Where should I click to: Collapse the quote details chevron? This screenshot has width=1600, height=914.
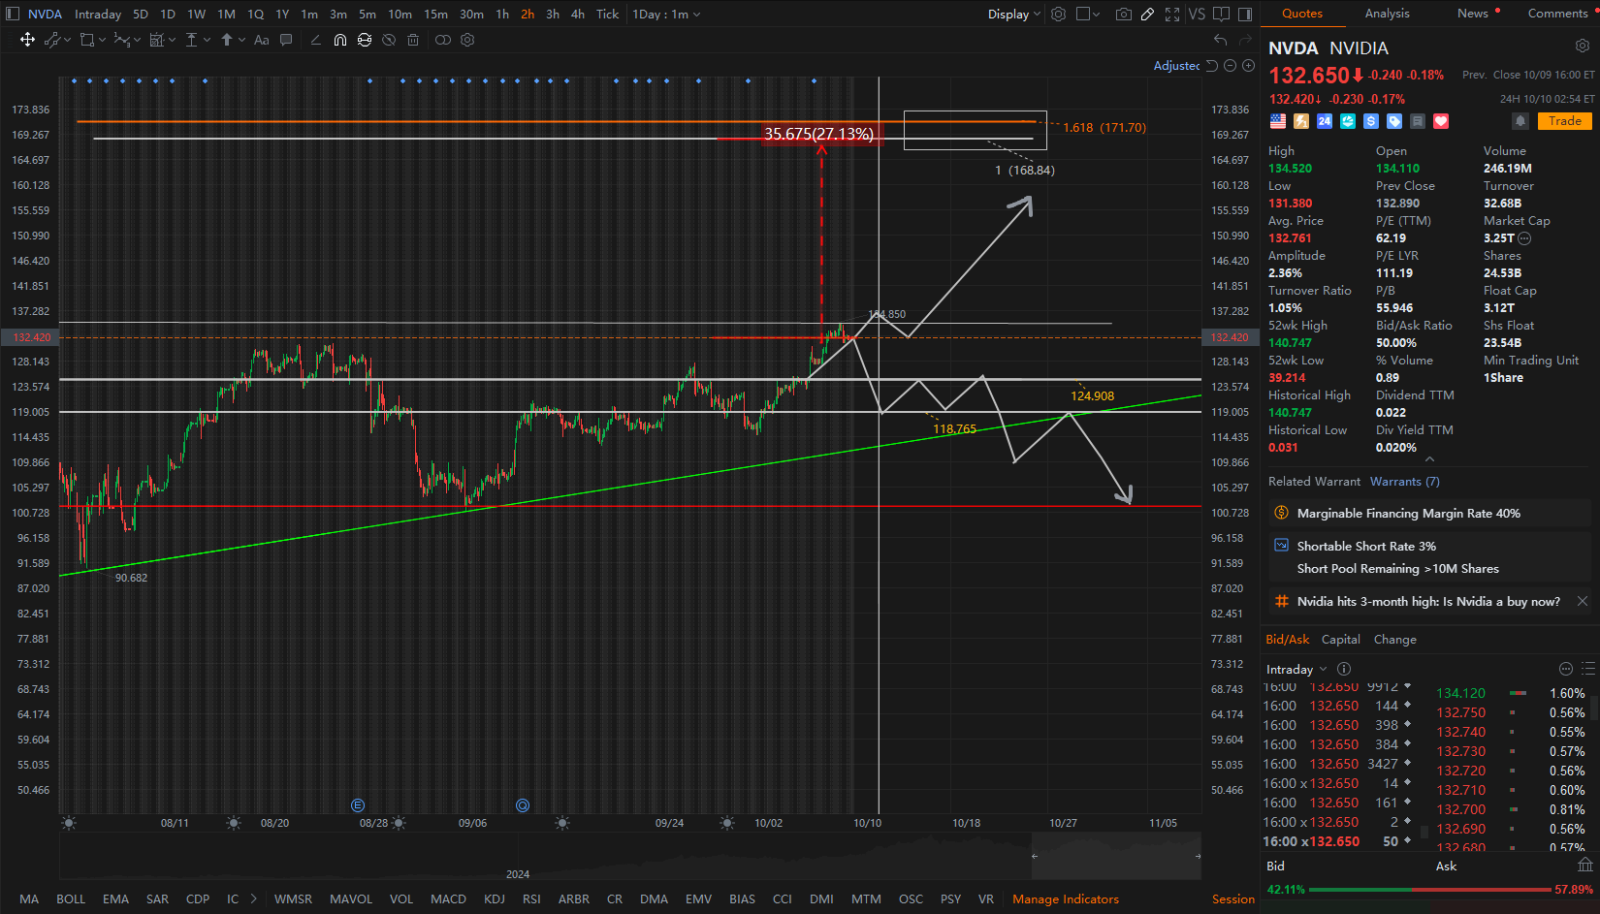1429,459
